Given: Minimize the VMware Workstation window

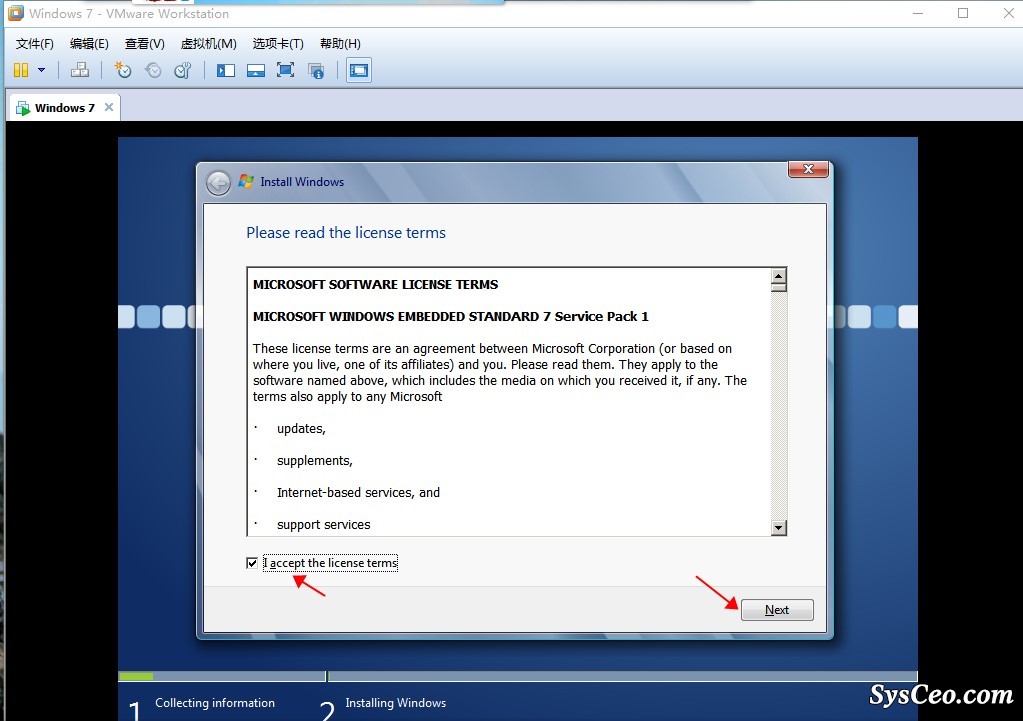Looking at the screenshot, I should click(918, 13).
